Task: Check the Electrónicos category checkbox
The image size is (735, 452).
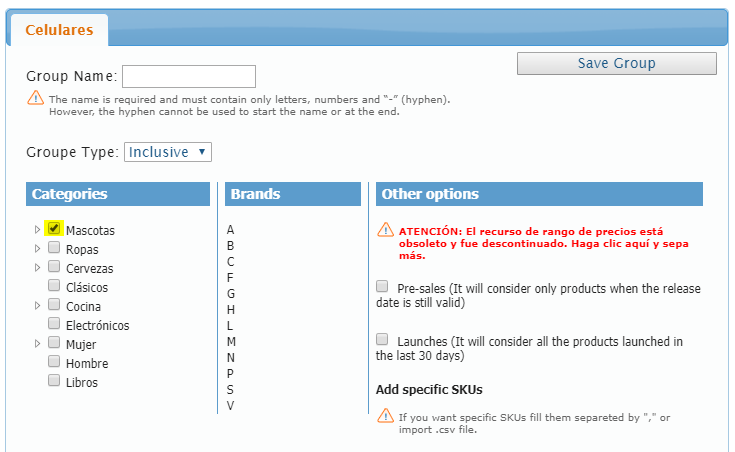Action: click(x=54, y=324)
